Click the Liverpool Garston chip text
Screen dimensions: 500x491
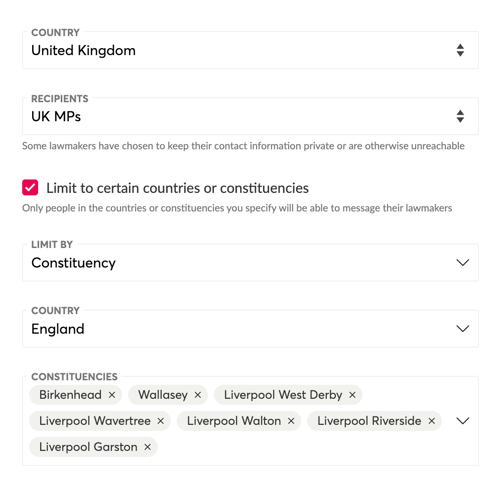click(x=88, y=447)
